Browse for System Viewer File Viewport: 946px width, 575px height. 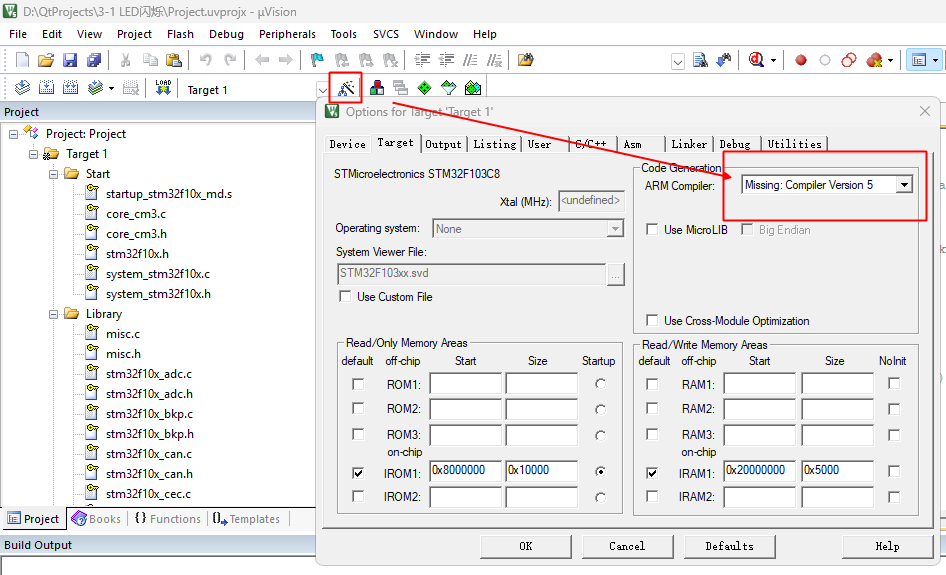point(615,275)
